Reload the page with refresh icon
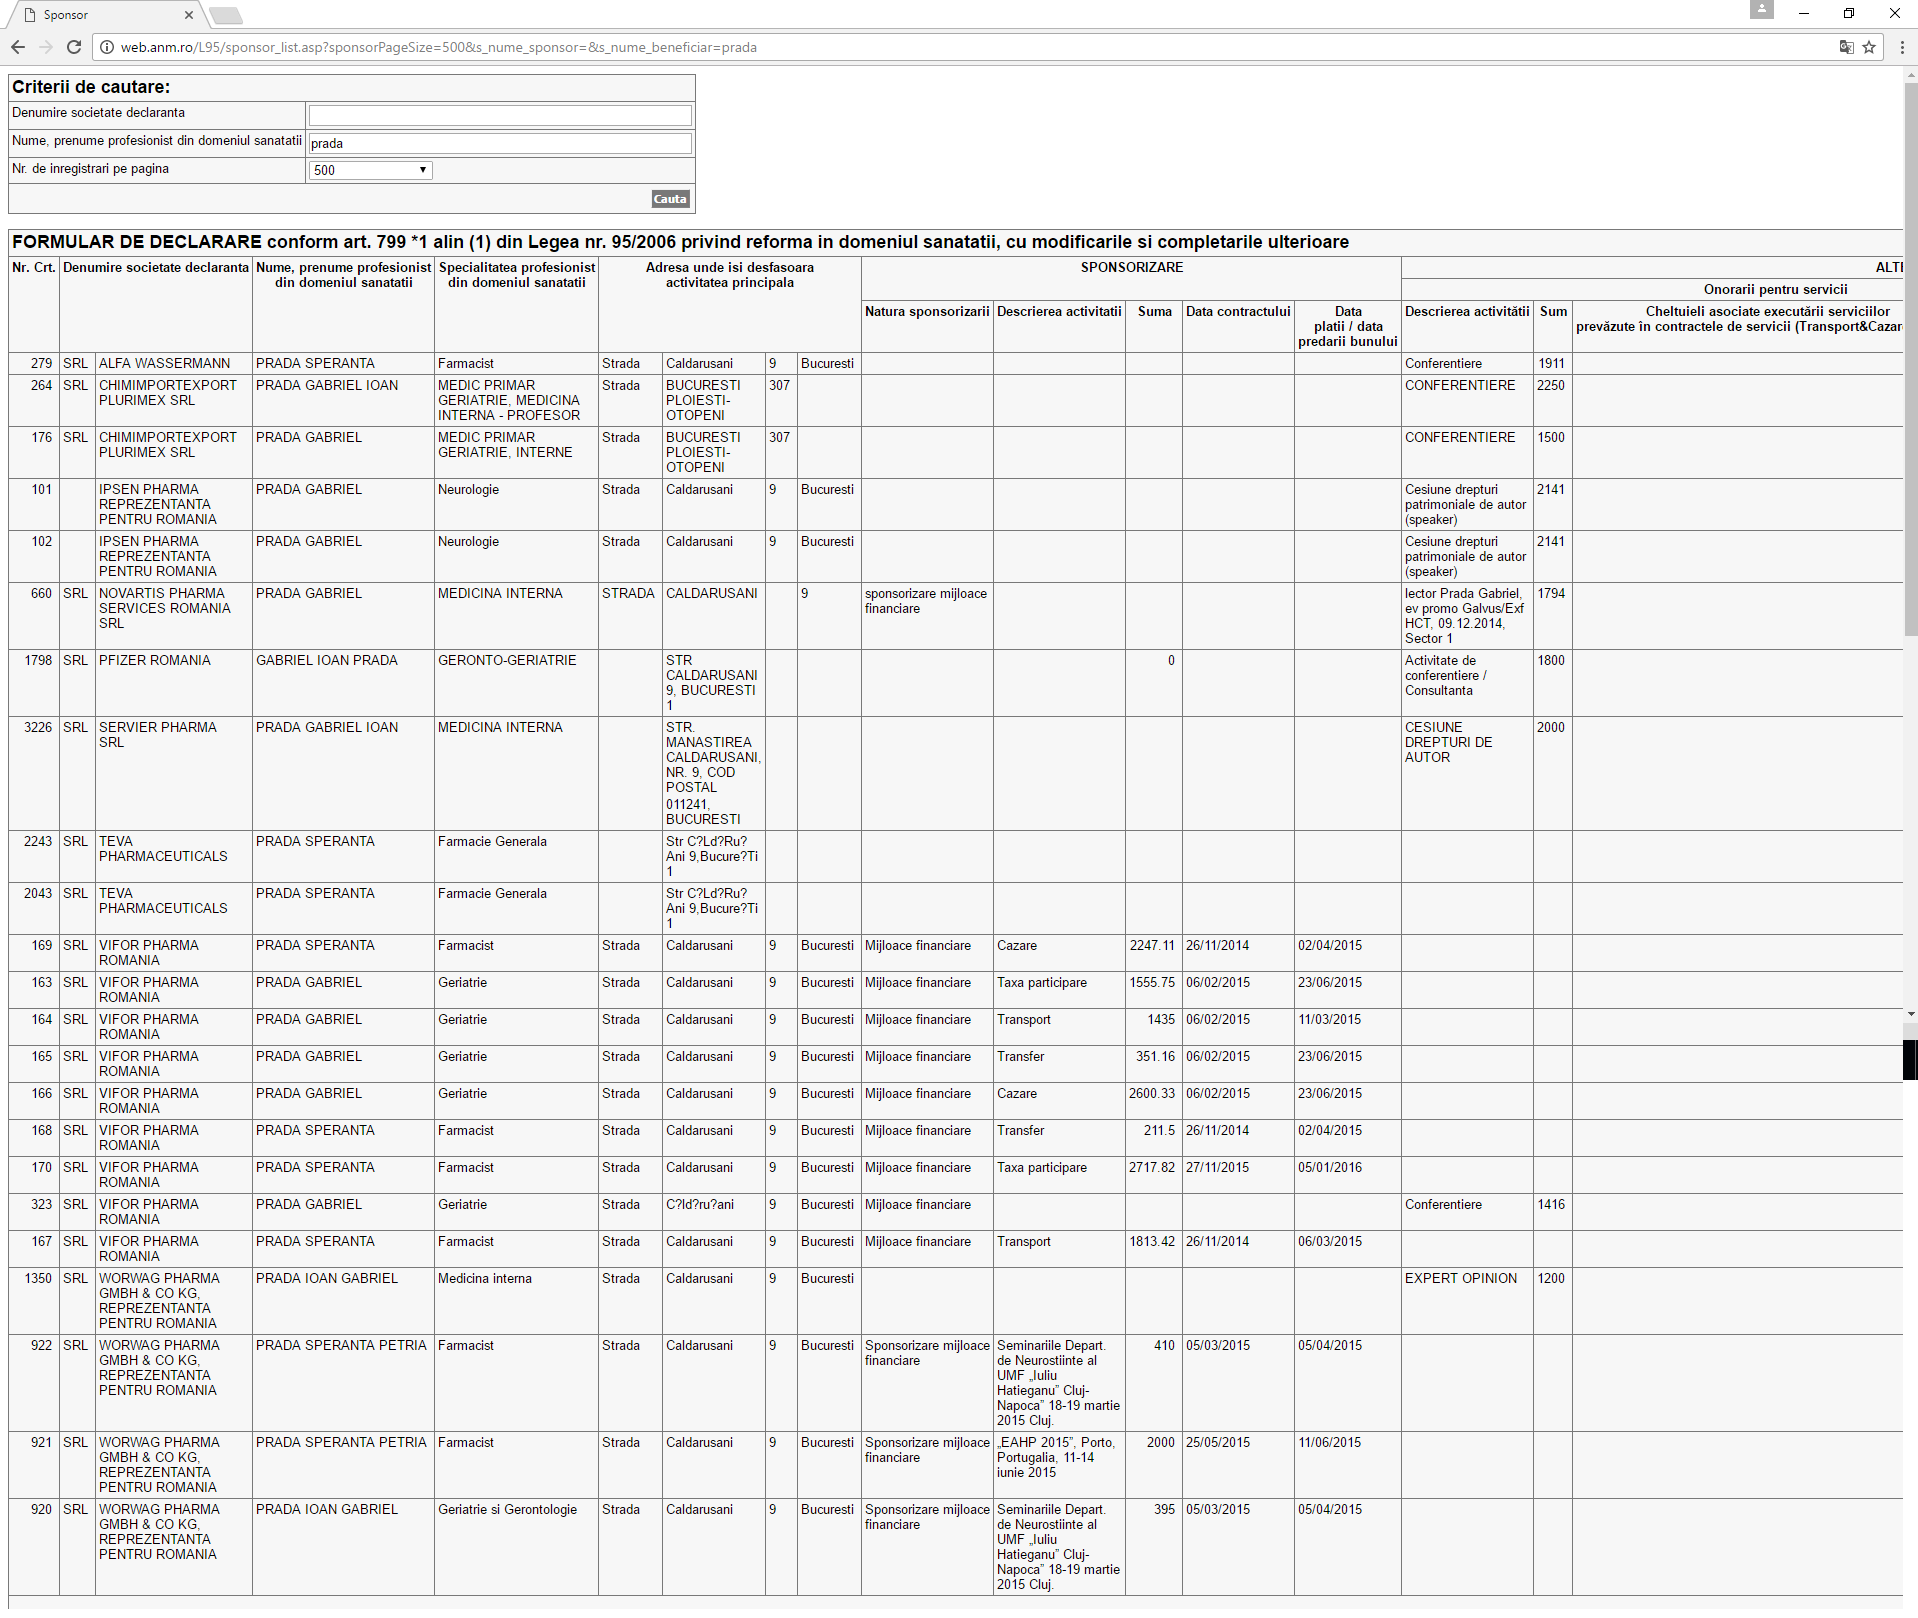Image resolution: width=1918 pixels, height=1618 pixels. 74,47
